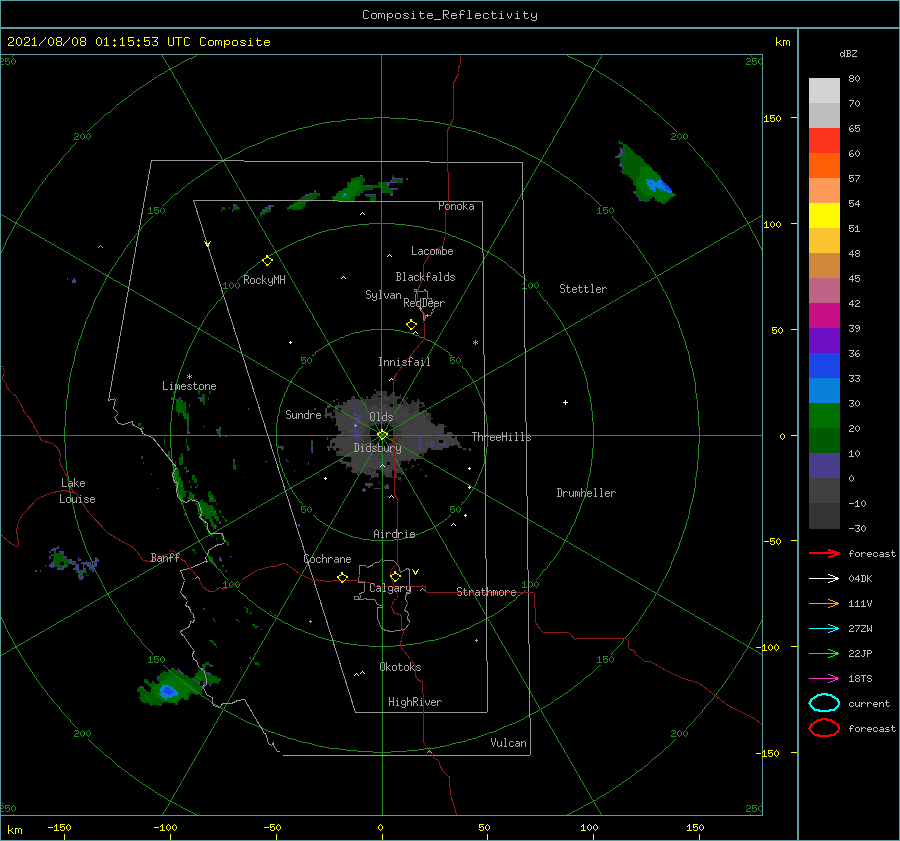Pick the orange 57–60 dBZ color swatch
Image resolution: width=900 pixels, height=841 pixels.
click(824, 165)
